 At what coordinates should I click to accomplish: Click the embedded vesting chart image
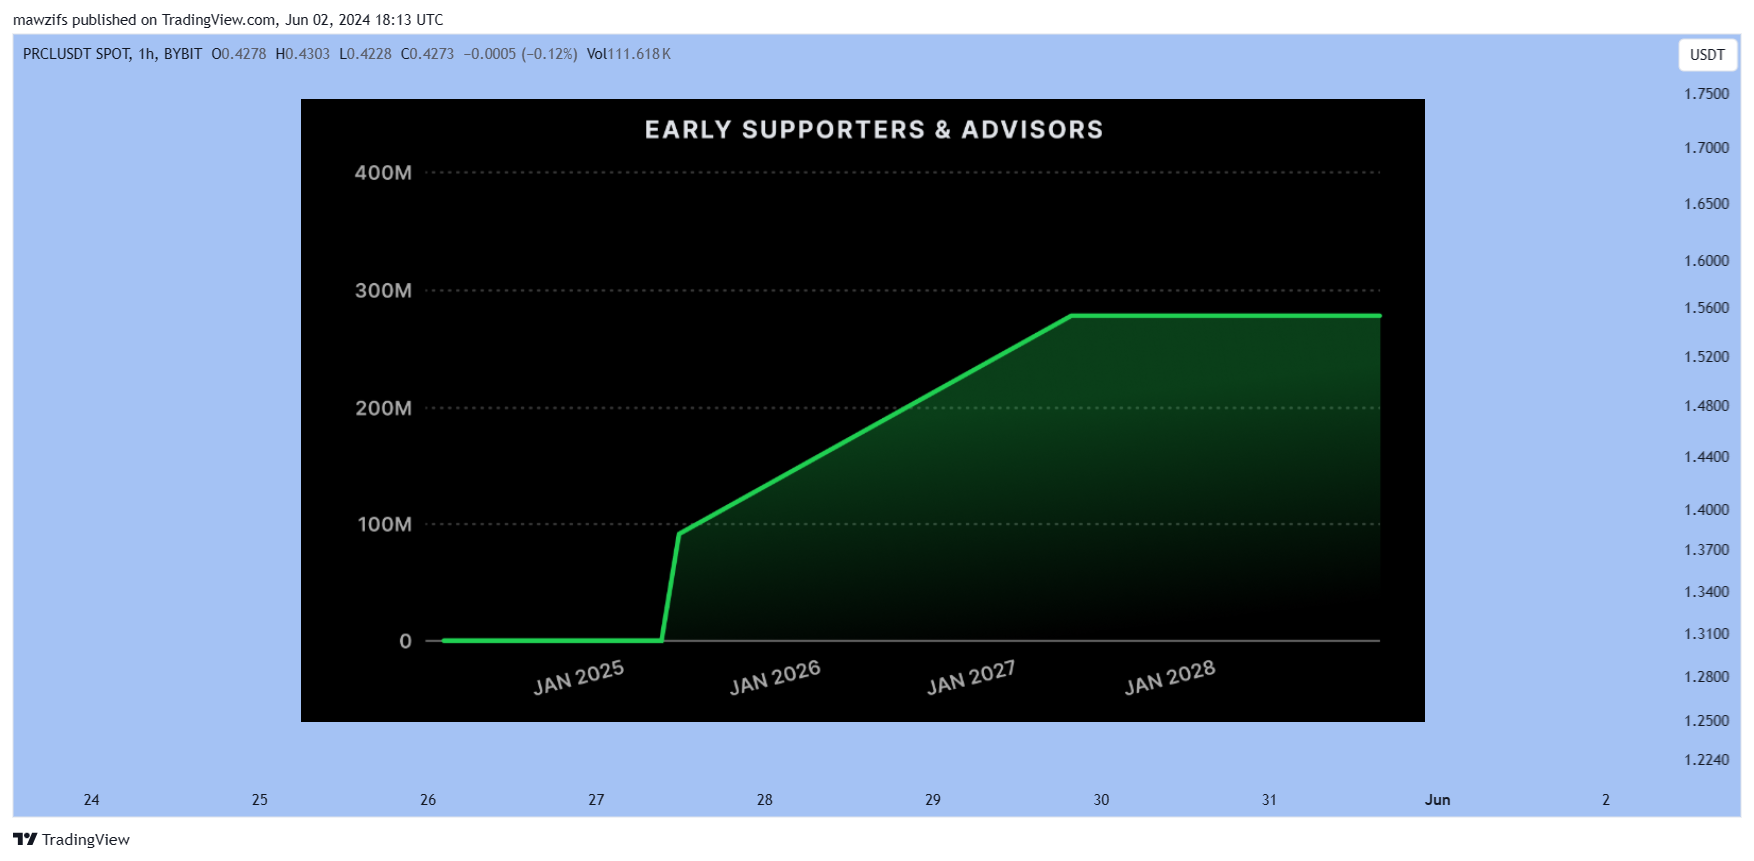[863, 410]
